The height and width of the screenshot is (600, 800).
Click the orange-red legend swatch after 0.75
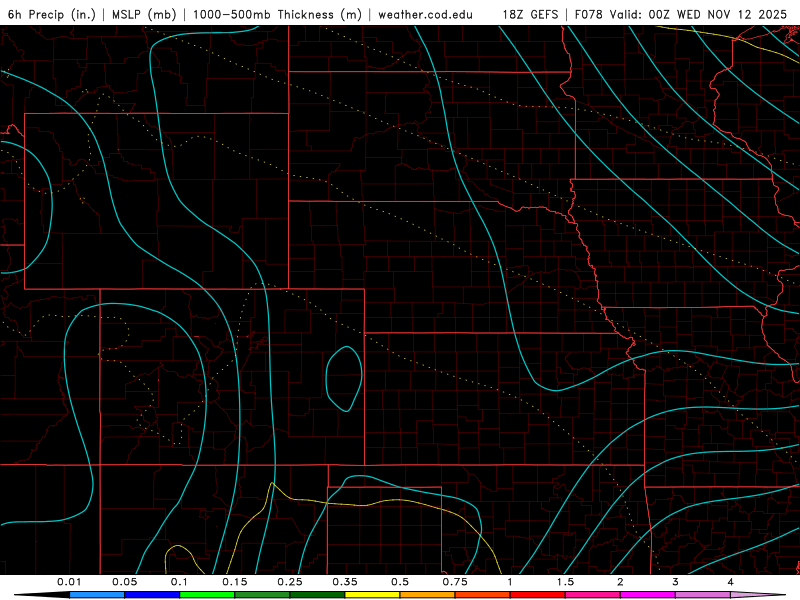tap(483, 595)
